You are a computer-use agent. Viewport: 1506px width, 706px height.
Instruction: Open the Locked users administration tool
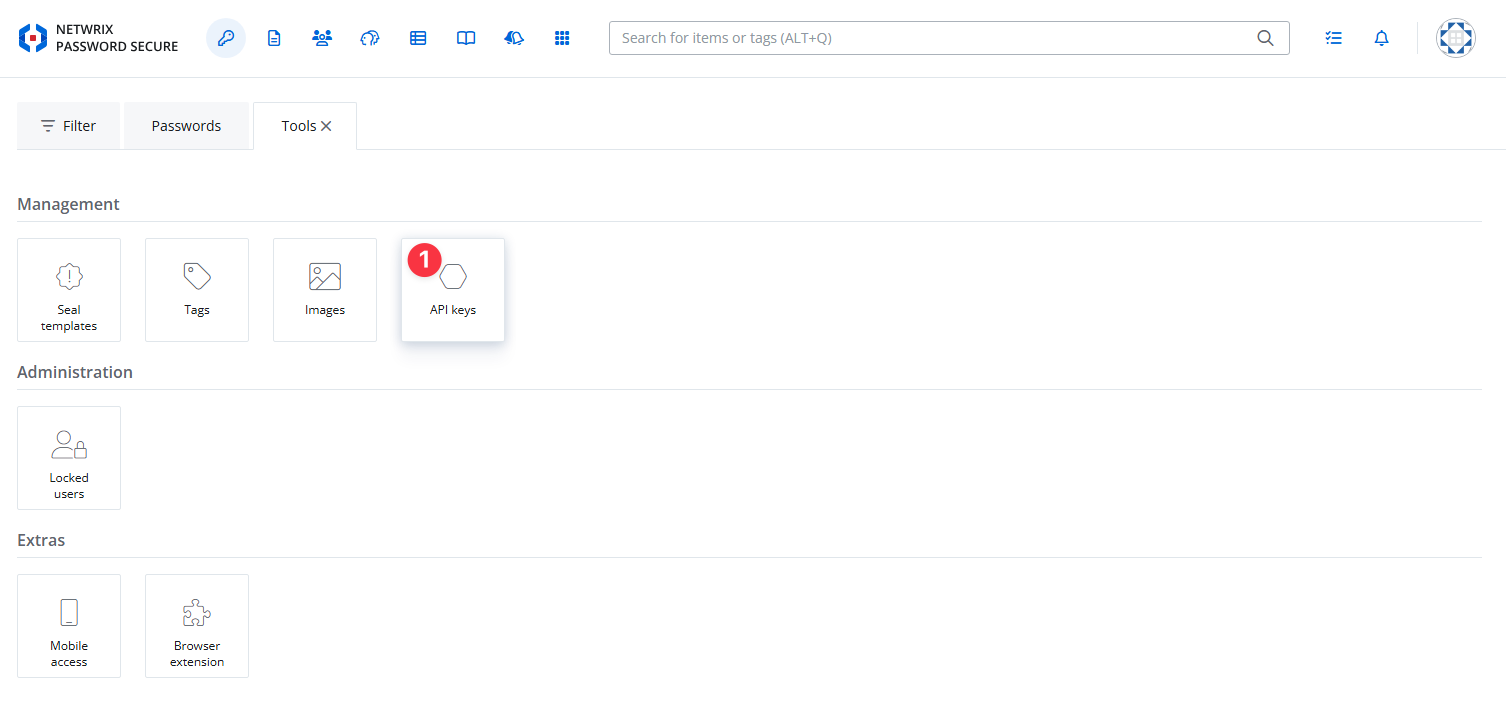pos(68,458)
